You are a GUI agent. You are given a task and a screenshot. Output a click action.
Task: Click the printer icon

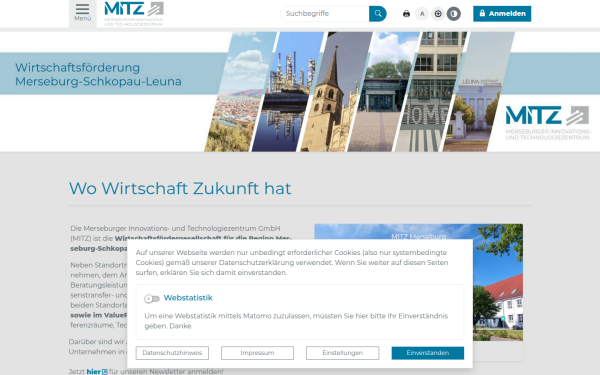click(406, 14)
